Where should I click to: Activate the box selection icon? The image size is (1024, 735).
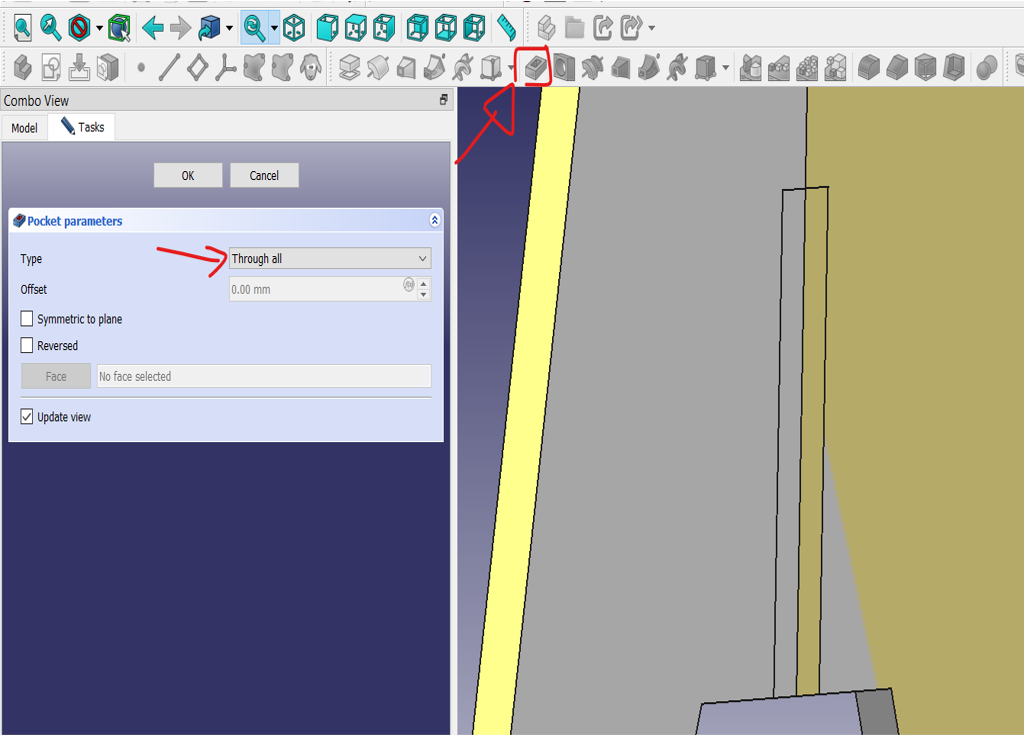coord(119,28)
